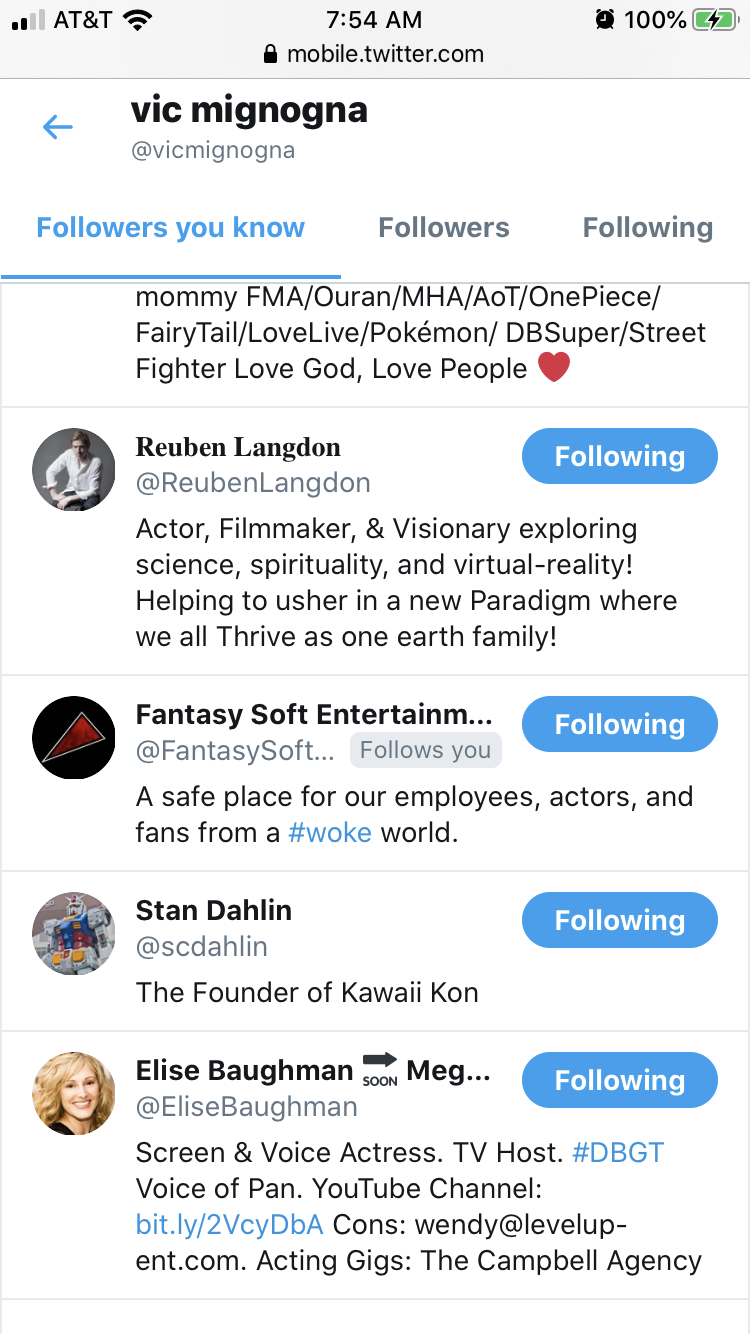Open the #DBGT hashtag link
Viewport: 750px width, 1334px height.
click(618, 1153)
